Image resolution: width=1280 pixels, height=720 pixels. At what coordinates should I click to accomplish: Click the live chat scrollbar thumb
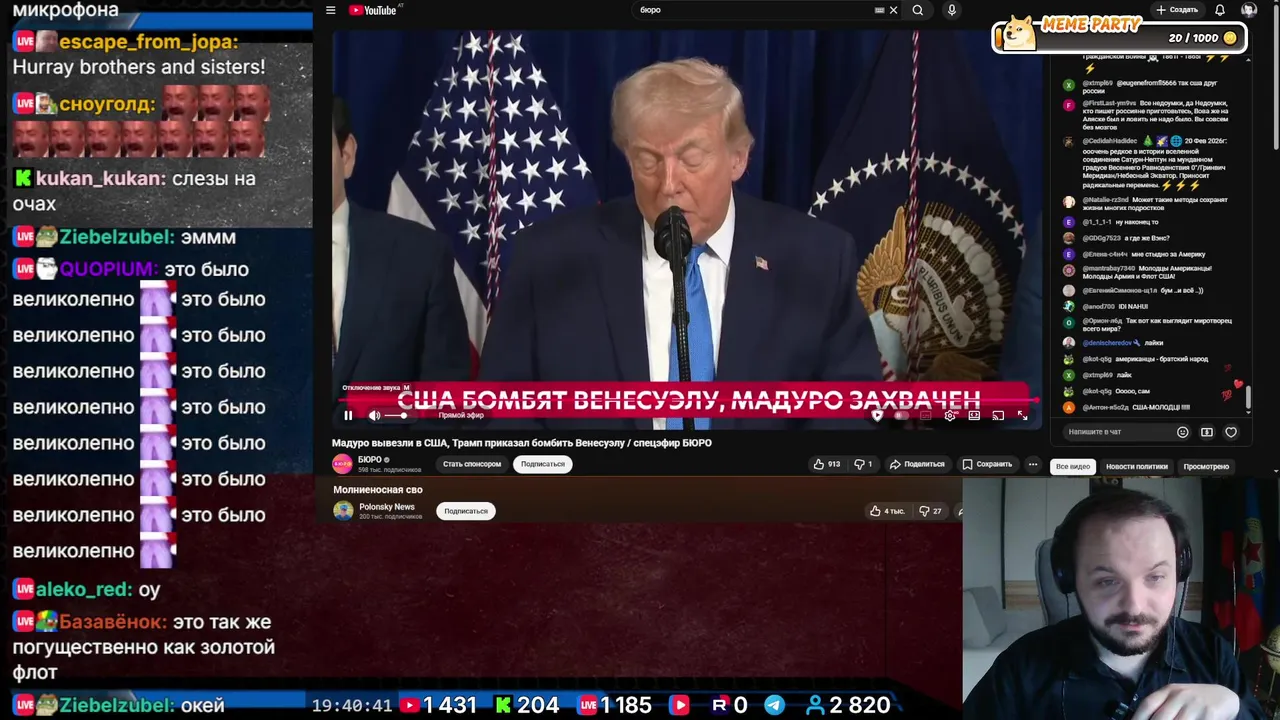(x=1248, y=397)
